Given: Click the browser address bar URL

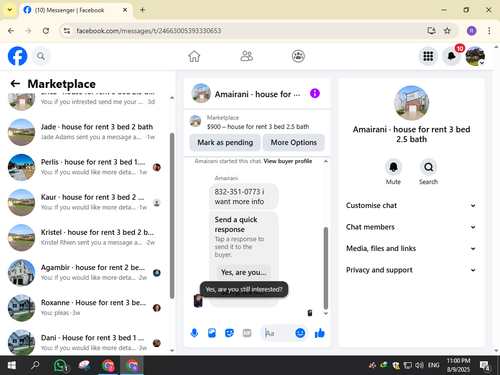Looking at the screenshot, I should coord(149,31).
